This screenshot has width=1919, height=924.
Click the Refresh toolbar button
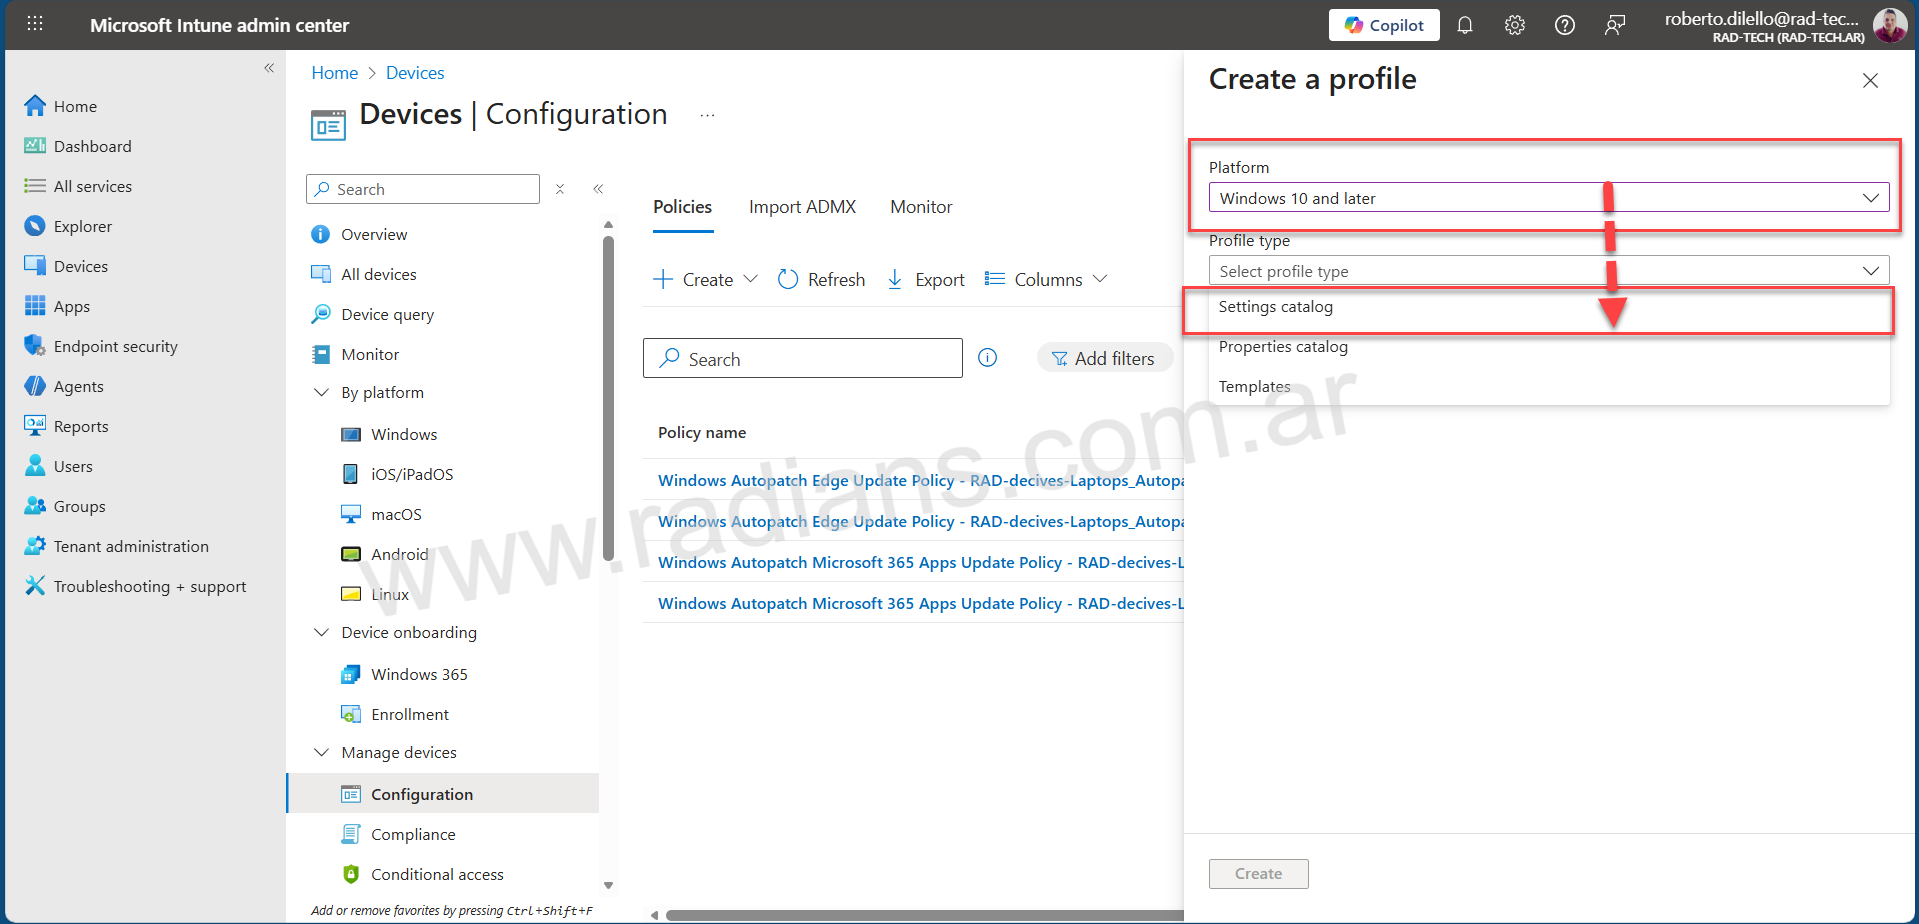(821, 280)
